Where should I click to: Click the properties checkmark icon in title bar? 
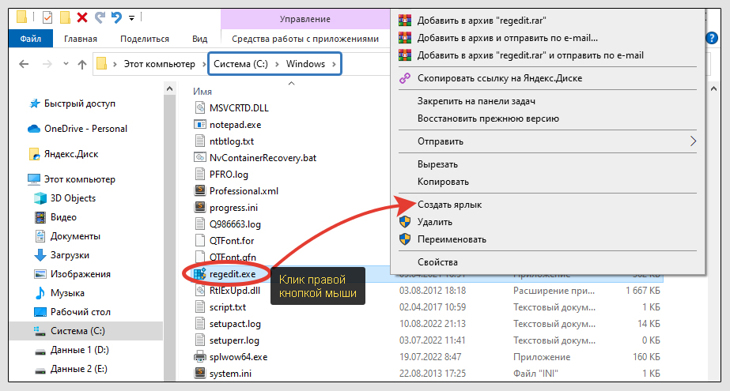(x=47, y=18)
